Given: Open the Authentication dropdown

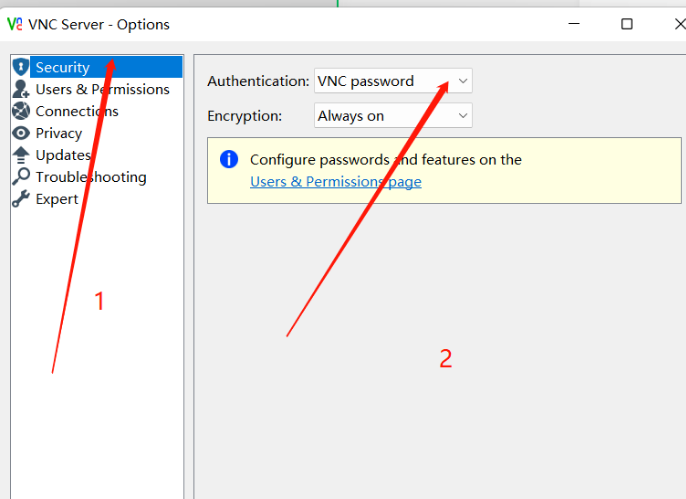Looking at the screenshot, I should [x=393, y=80].
